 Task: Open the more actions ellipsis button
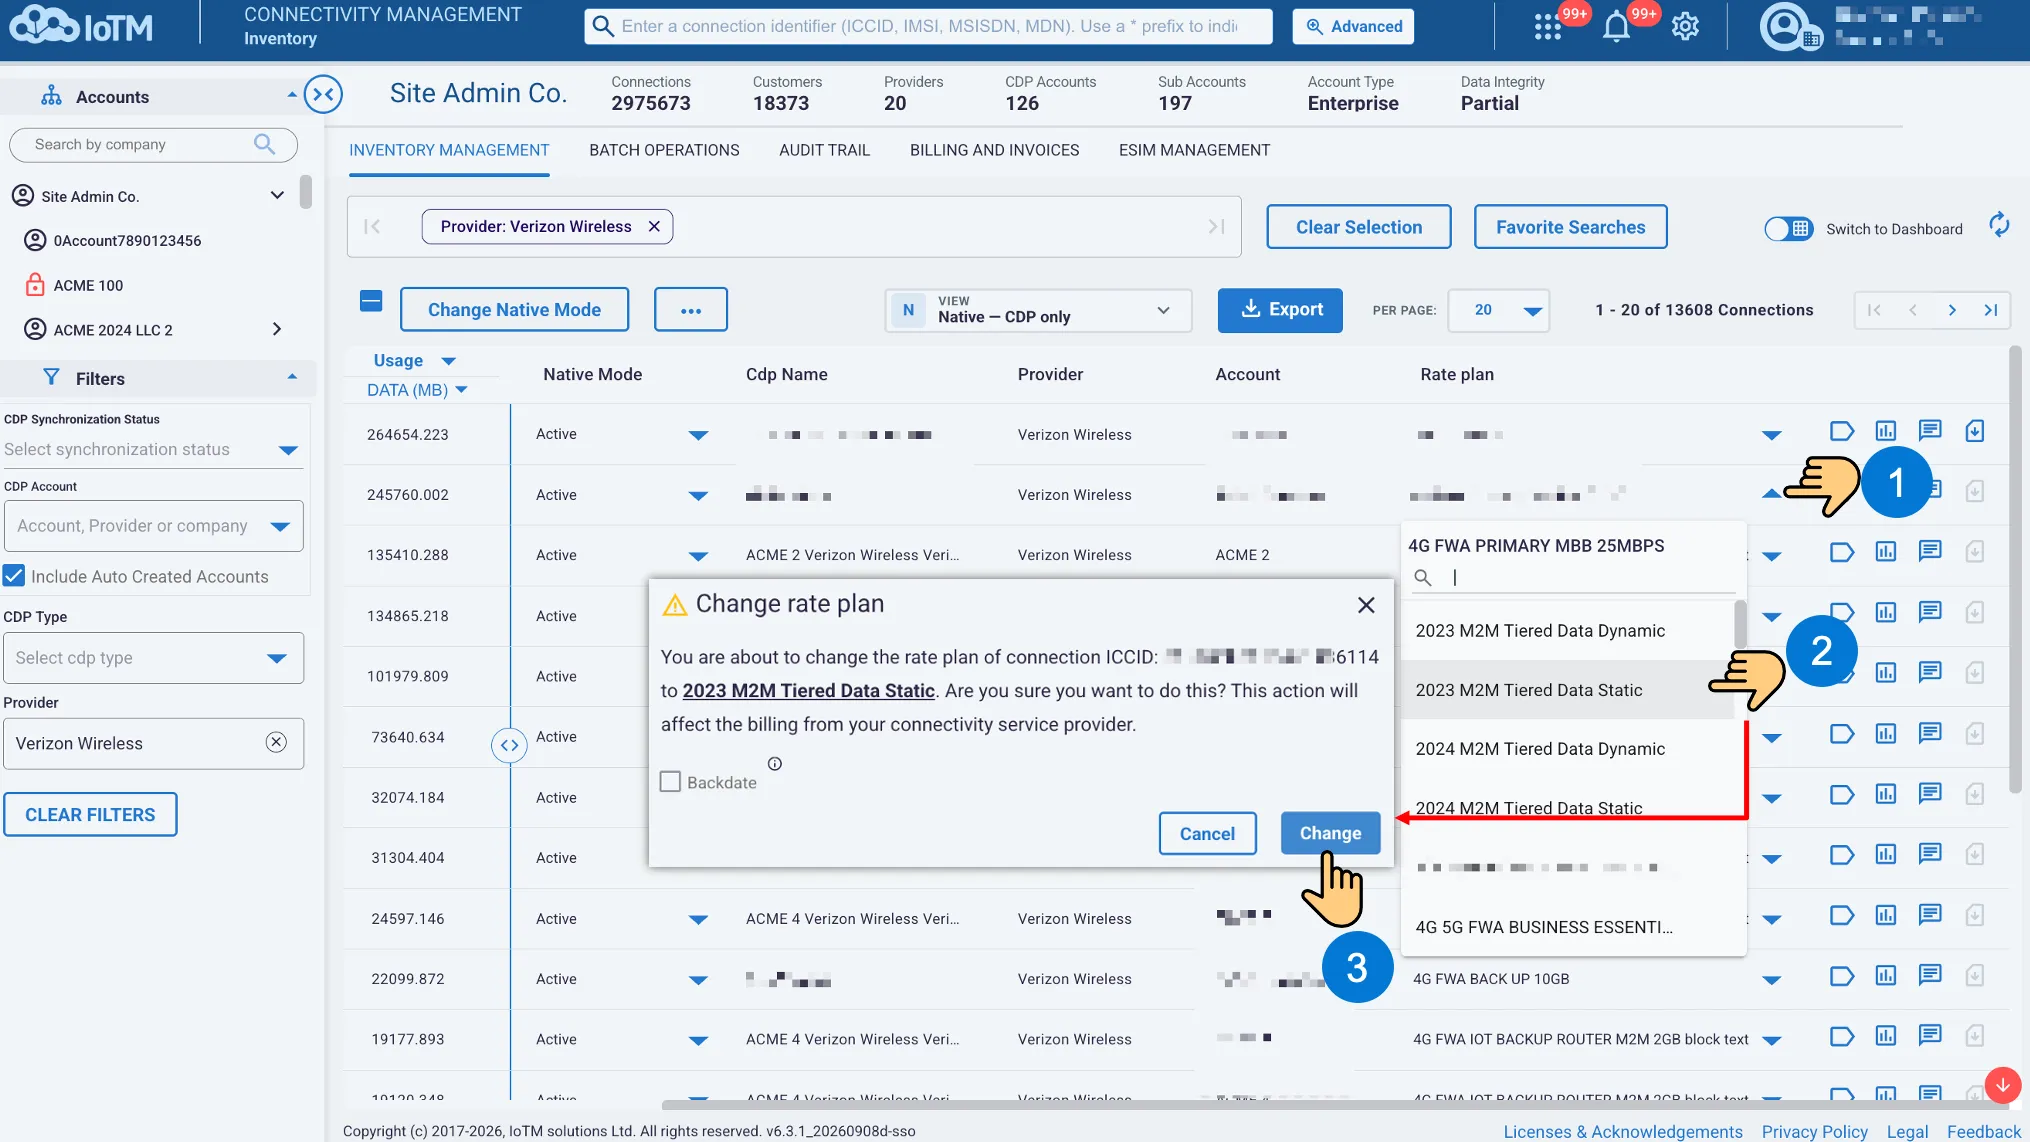[690, 310]
